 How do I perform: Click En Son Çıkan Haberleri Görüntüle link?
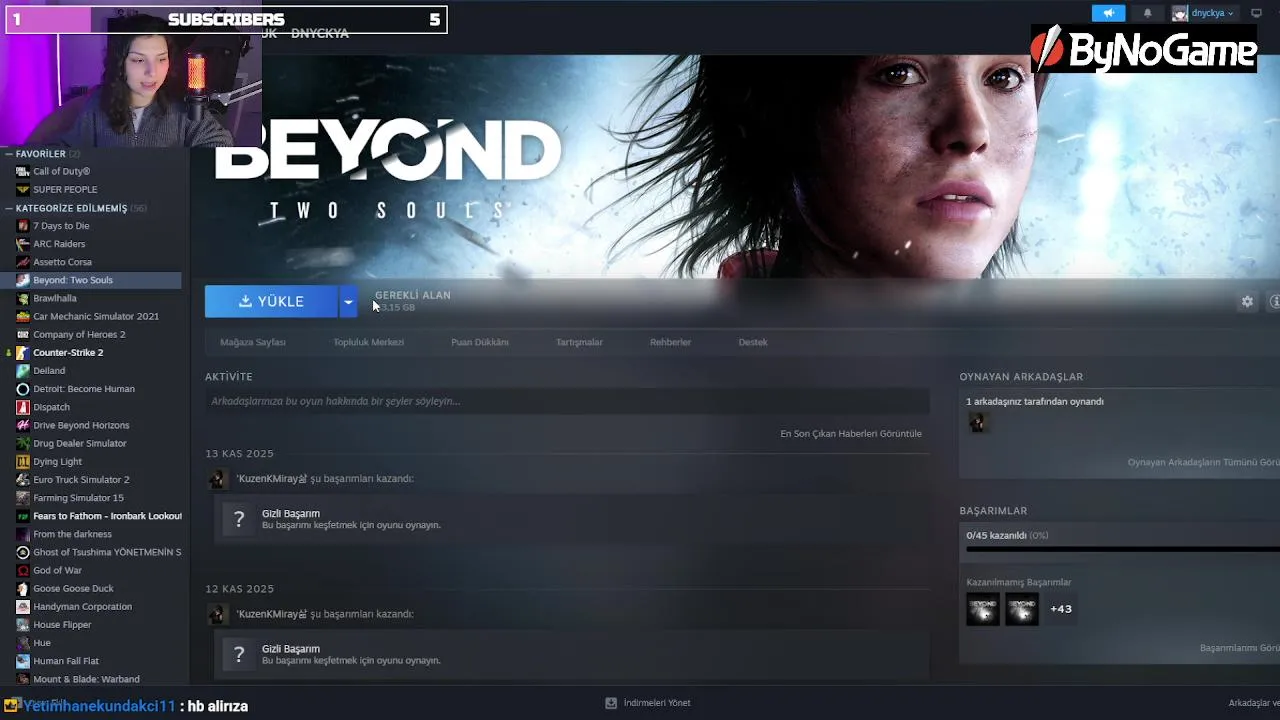pyautogui.click(x=851, y=434)
